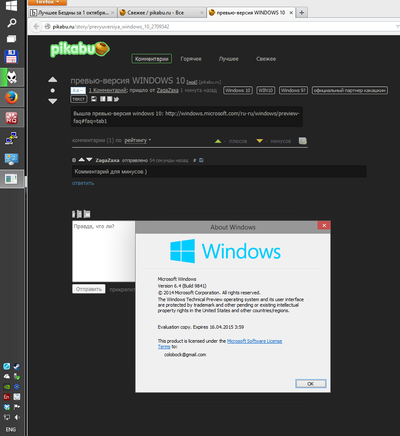Click the comment permalink hash symbol

pyautogui.click(x=195, y=160)
